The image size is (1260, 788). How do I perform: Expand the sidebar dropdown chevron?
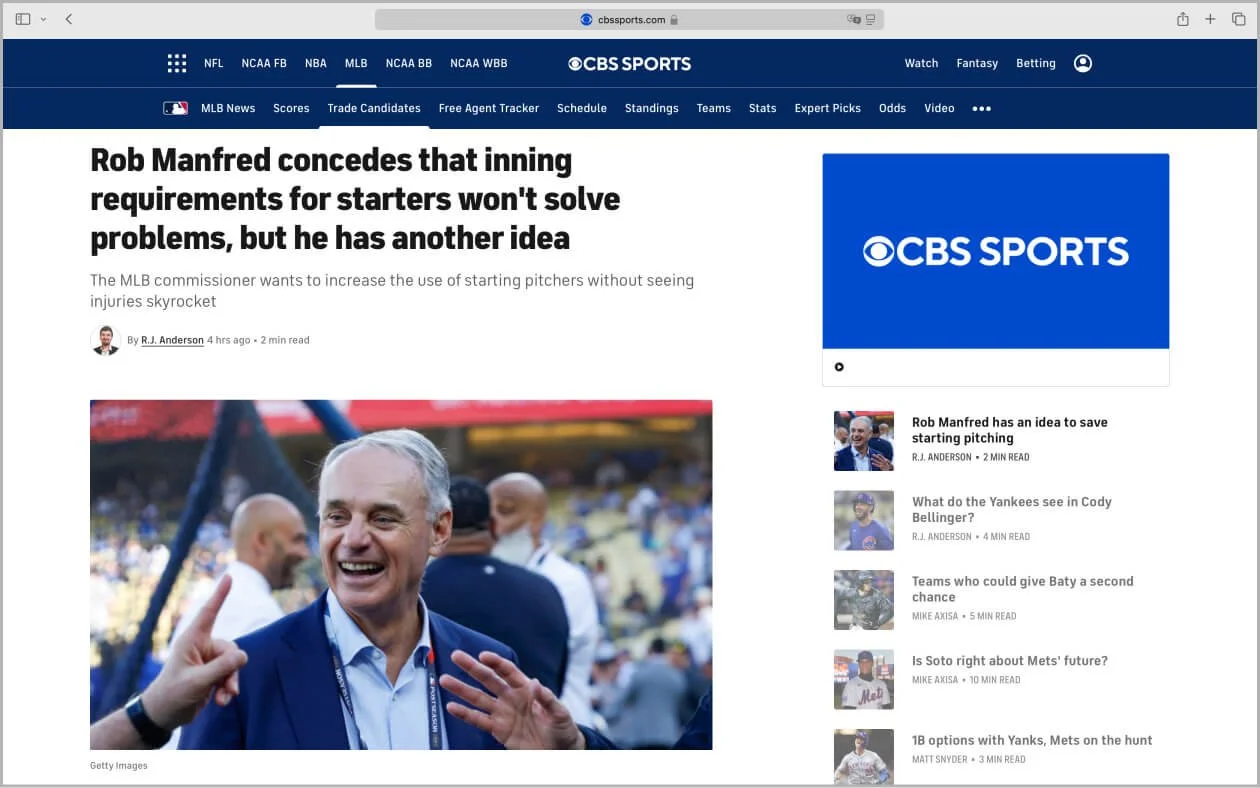pyautogui.click(x=43, y=19)
